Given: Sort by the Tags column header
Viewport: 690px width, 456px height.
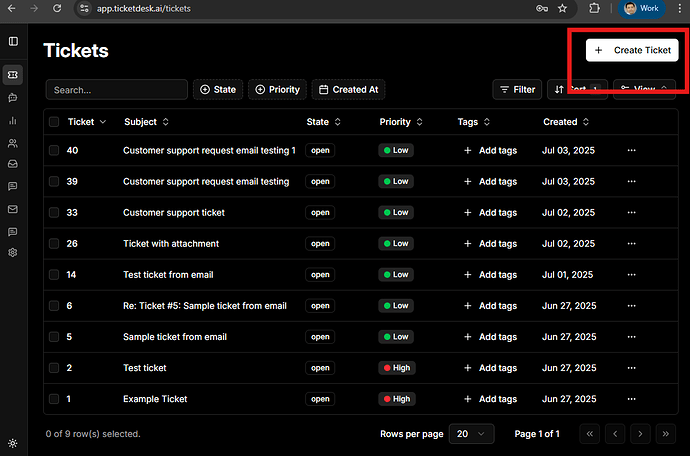Looking at the screenshot, I should pyautogui.click(x=473, y=122).
